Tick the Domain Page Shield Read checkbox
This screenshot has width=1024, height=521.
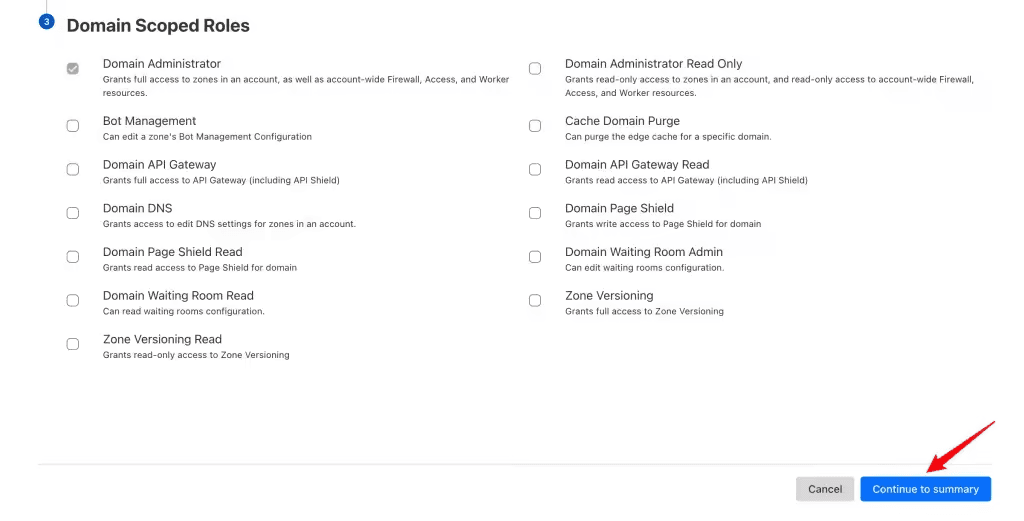[73, 257]
